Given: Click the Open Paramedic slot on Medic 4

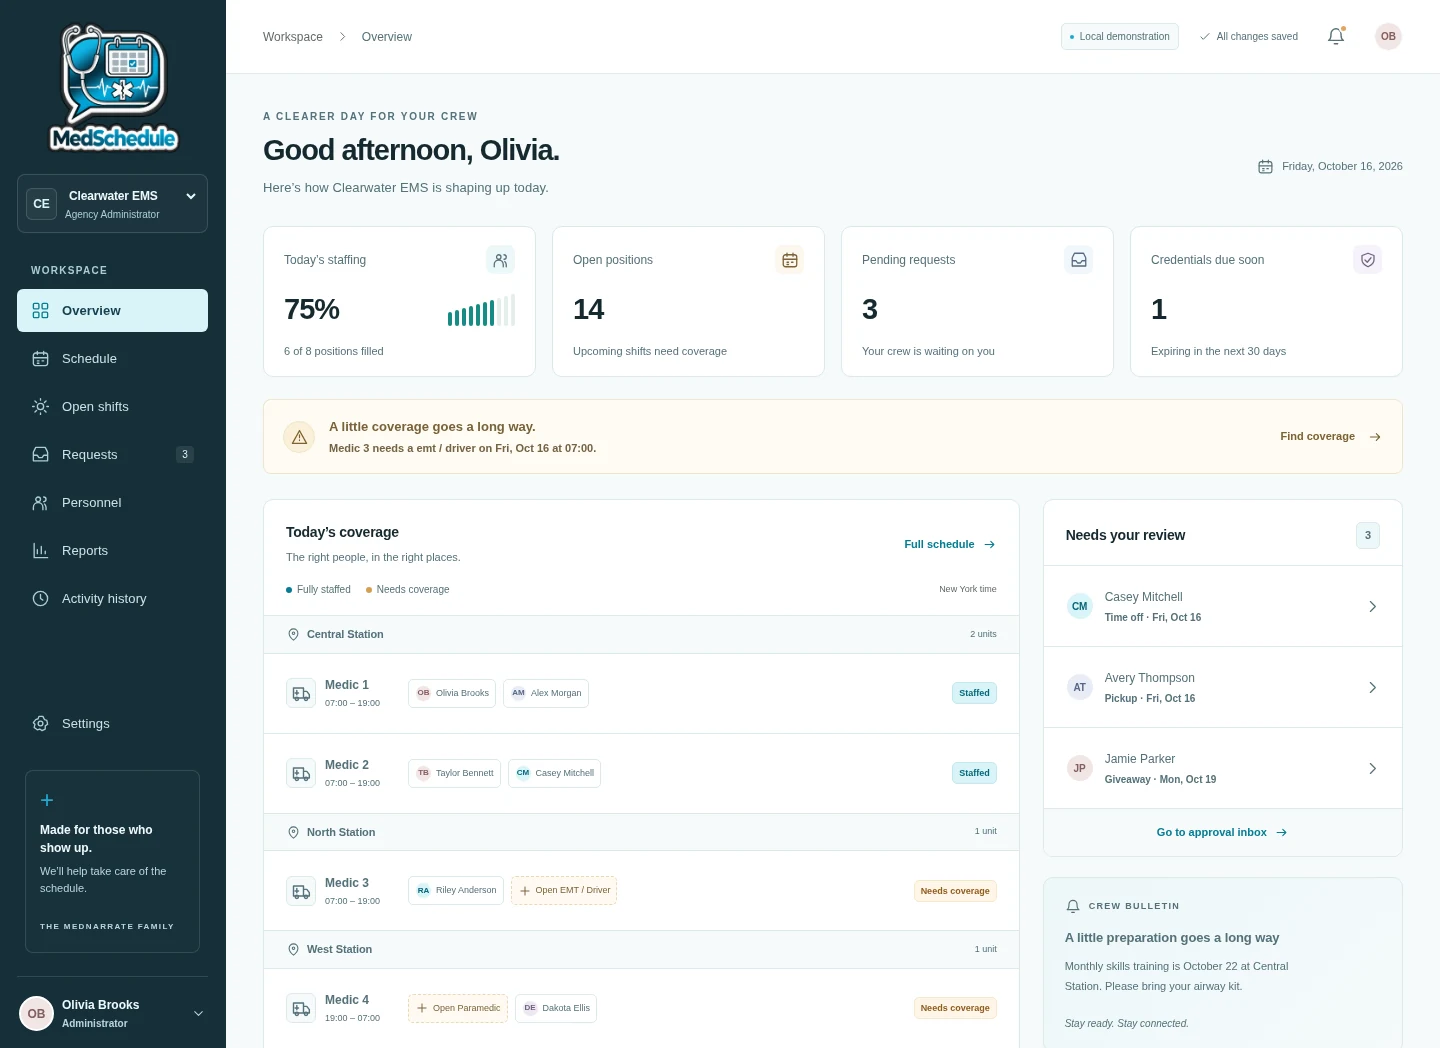Looking at the screenshot, I should click(458, 1008).
